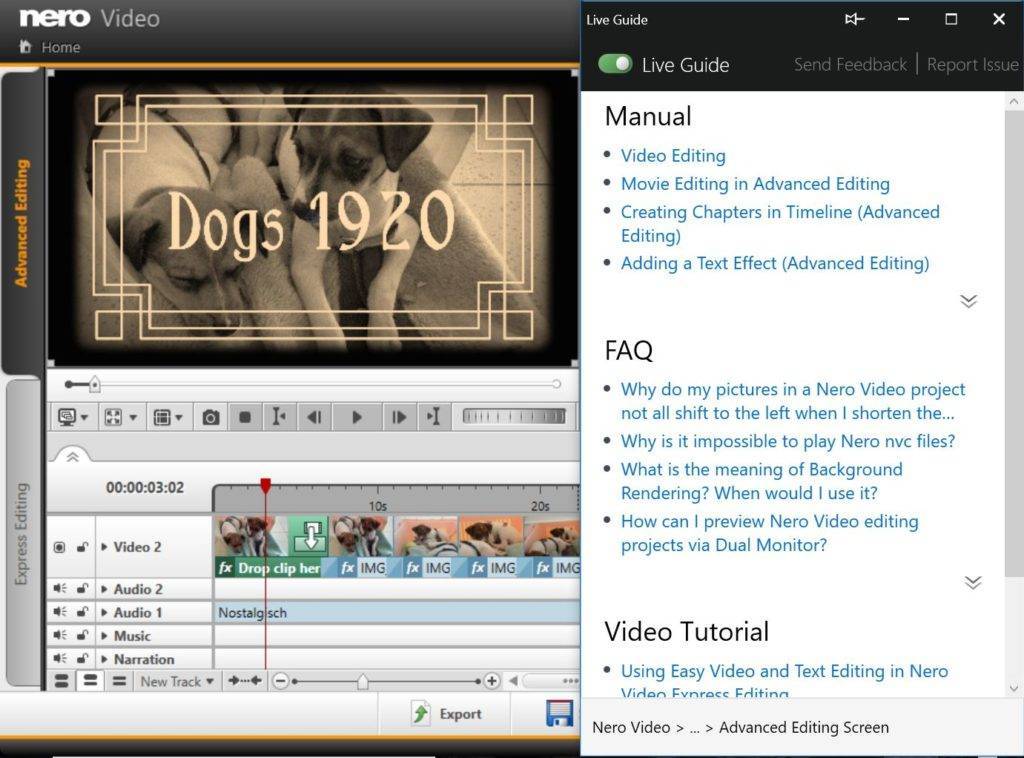Image resolution: width=1024 pixels, height=758 pixels.
Task: Take a snapshot with the camera icon
Action: (210, 418)
